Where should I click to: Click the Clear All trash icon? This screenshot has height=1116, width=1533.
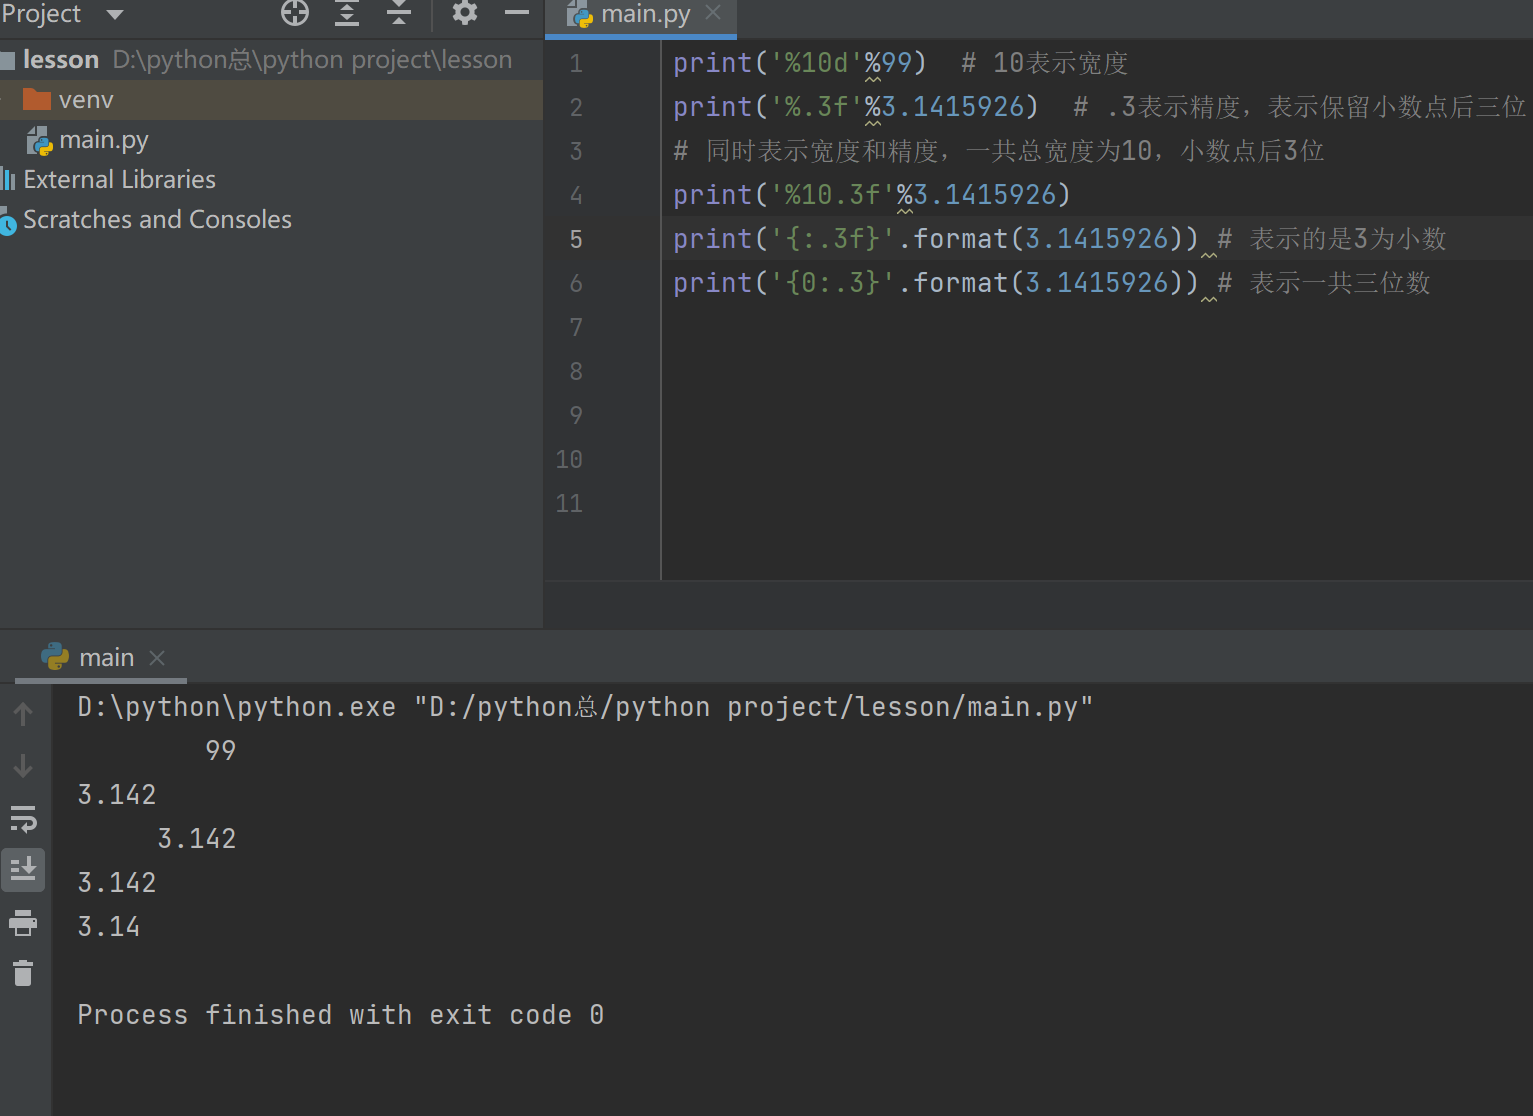click(x=23, y=973)
